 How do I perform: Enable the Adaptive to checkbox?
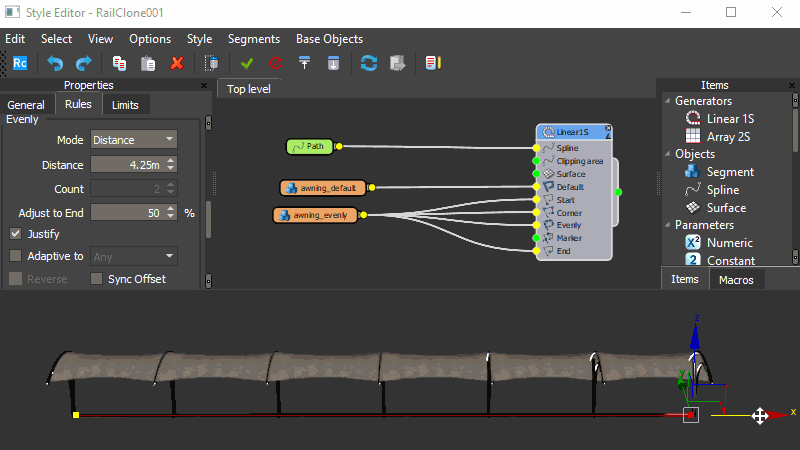pyautogui.click(x=16, y=256)
